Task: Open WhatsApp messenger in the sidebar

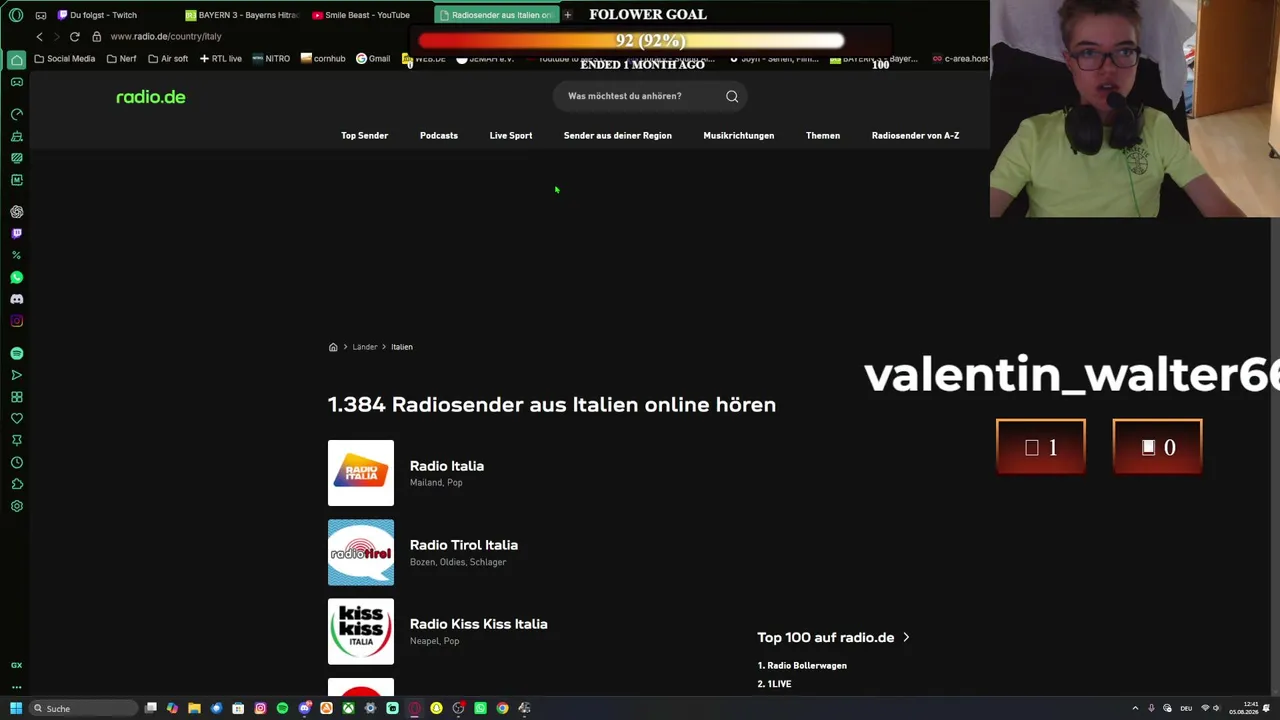Action: pos(17,277)
